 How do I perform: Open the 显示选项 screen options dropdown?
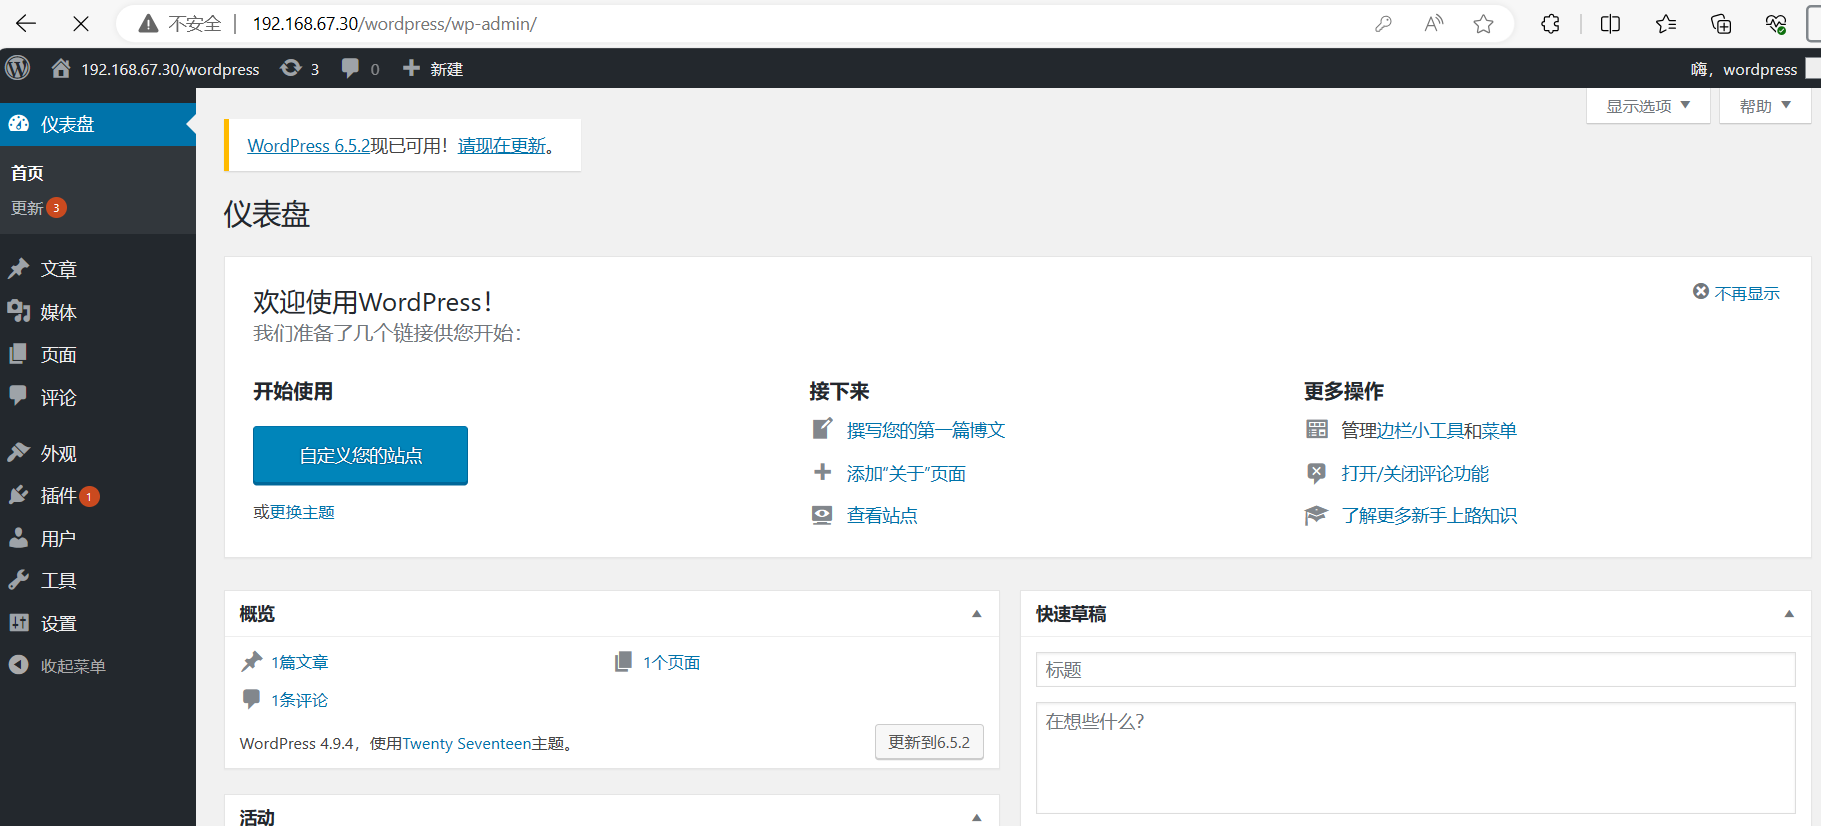pyautogui.click(x=1648, y=106)
